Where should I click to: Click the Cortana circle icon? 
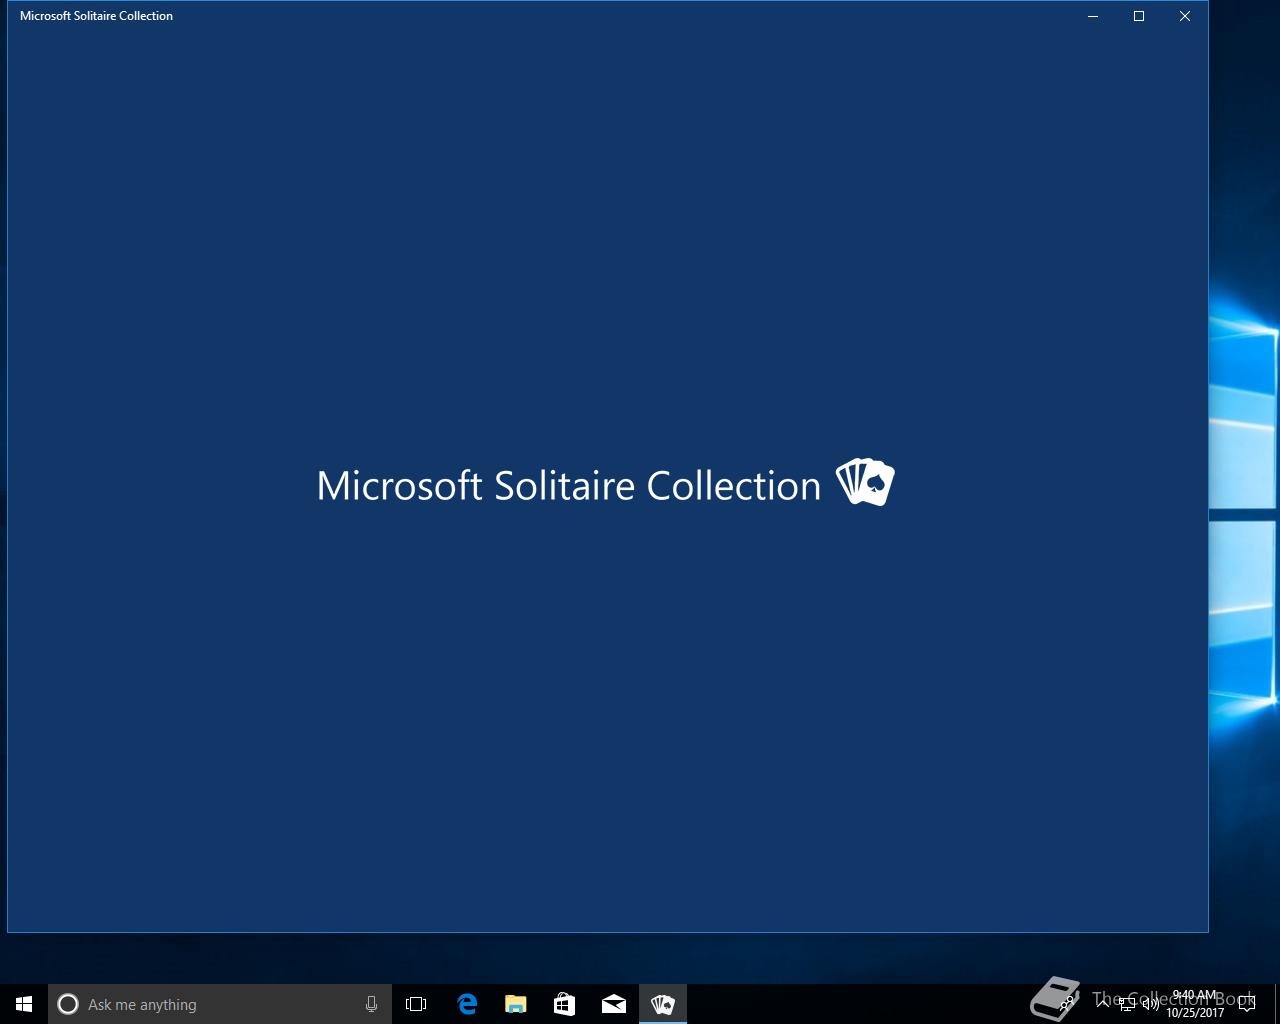tap(68, 1004)
